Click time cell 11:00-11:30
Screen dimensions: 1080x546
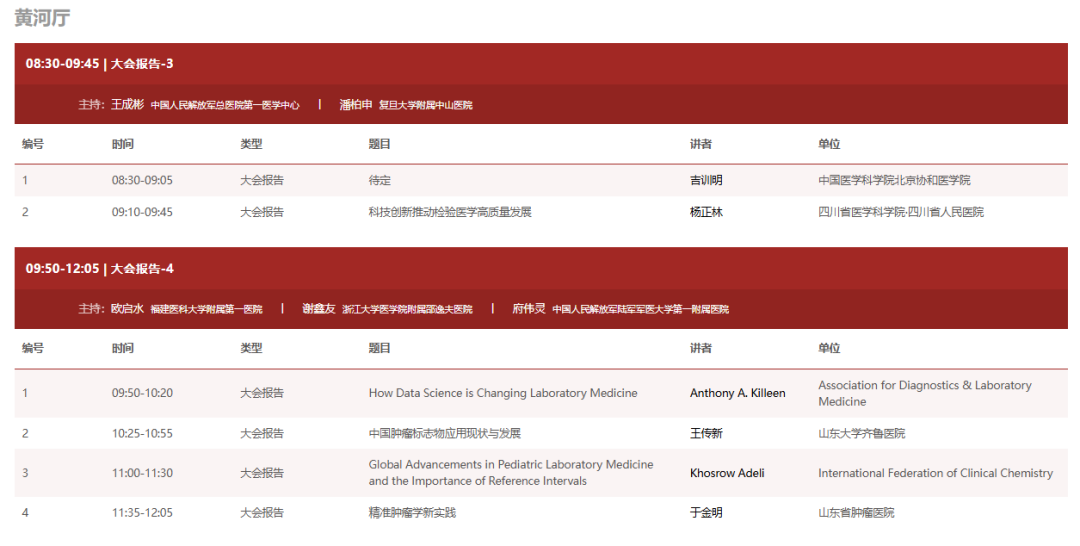[x=143, y=473]
